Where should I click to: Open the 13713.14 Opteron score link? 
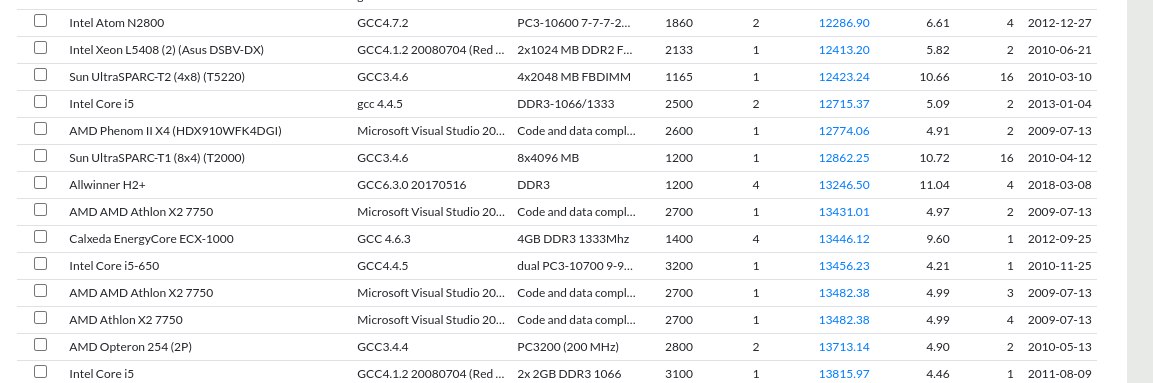tap(844, 347)
